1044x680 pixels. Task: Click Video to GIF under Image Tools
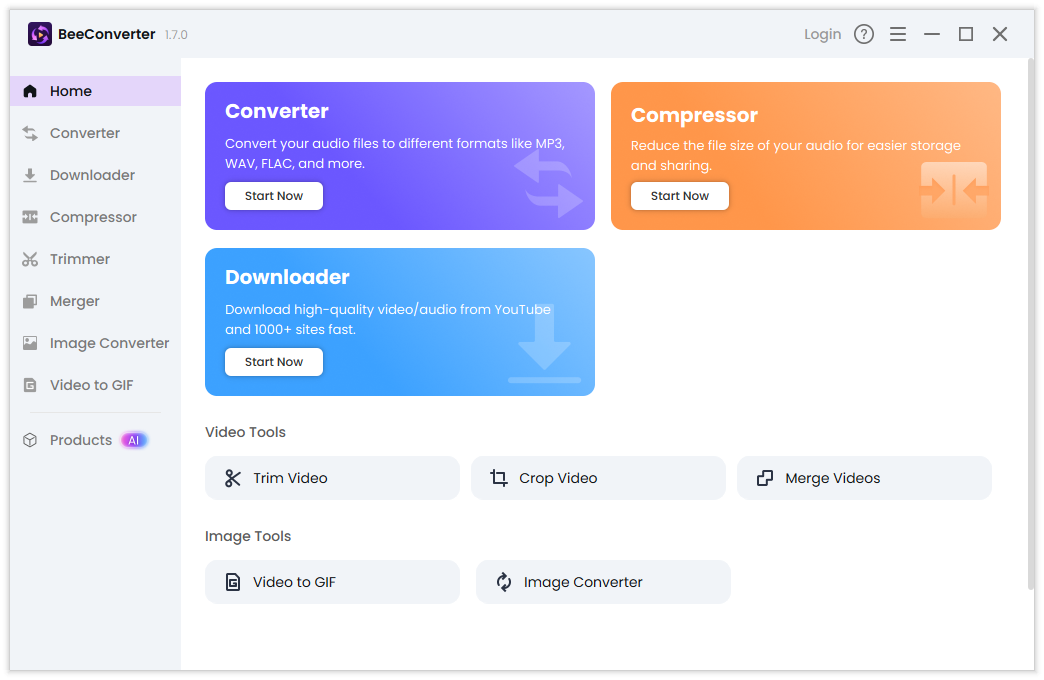332,582
